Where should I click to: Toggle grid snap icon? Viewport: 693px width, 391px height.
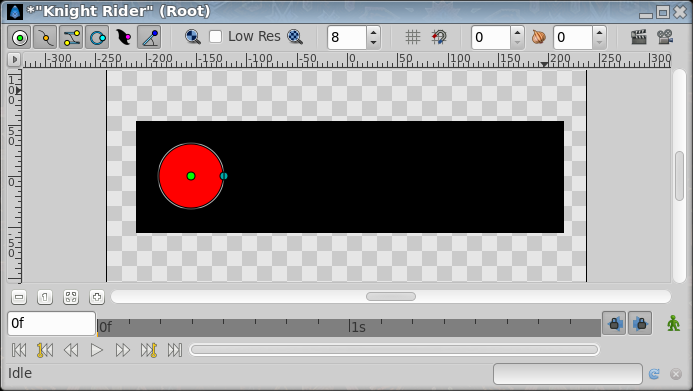click(439, 37)
